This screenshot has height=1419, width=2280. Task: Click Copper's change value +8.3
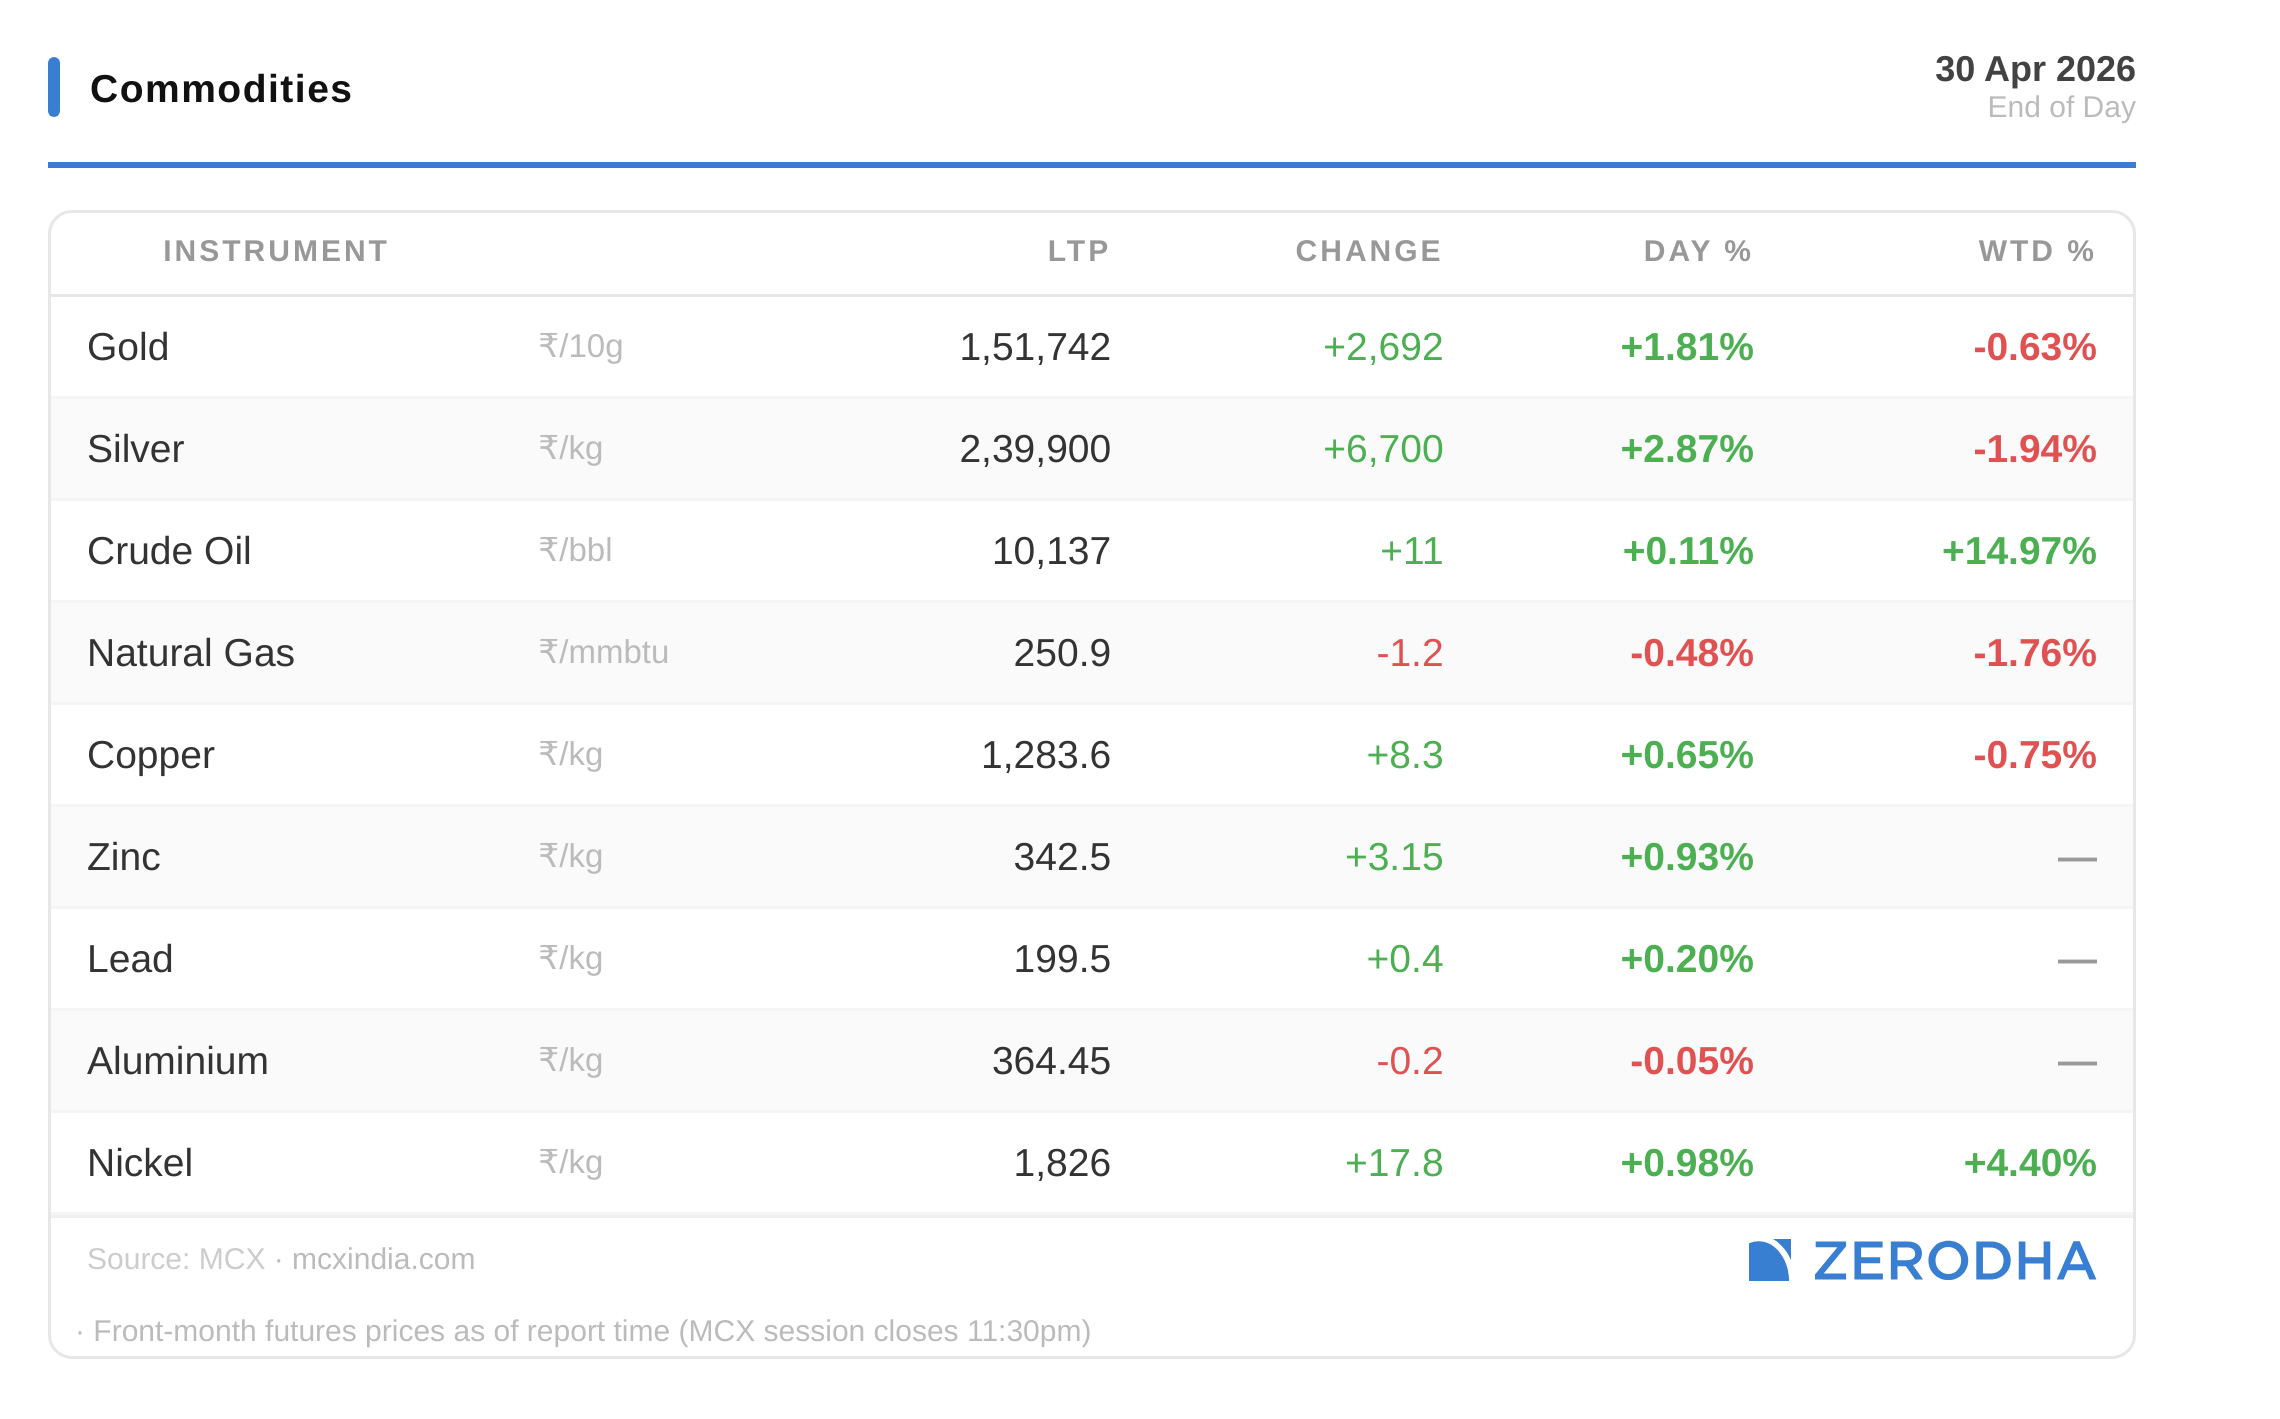click(x=1404, y=755)
